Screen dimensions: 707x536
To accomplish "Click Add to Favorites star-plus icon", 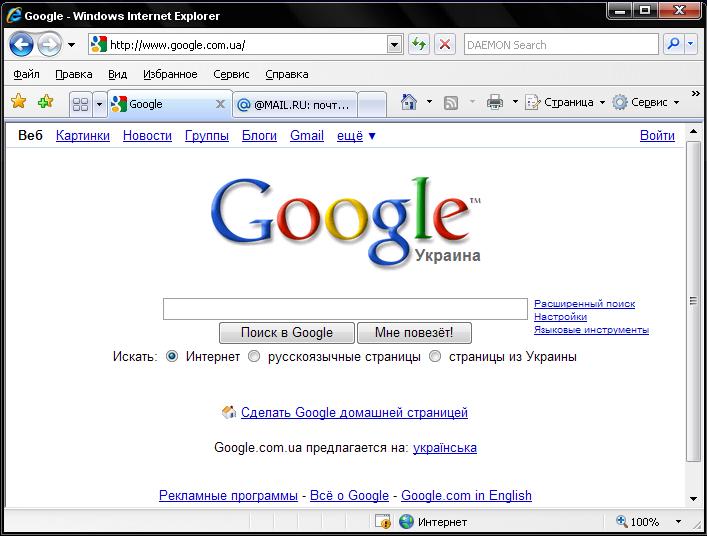I will point(46,101).
